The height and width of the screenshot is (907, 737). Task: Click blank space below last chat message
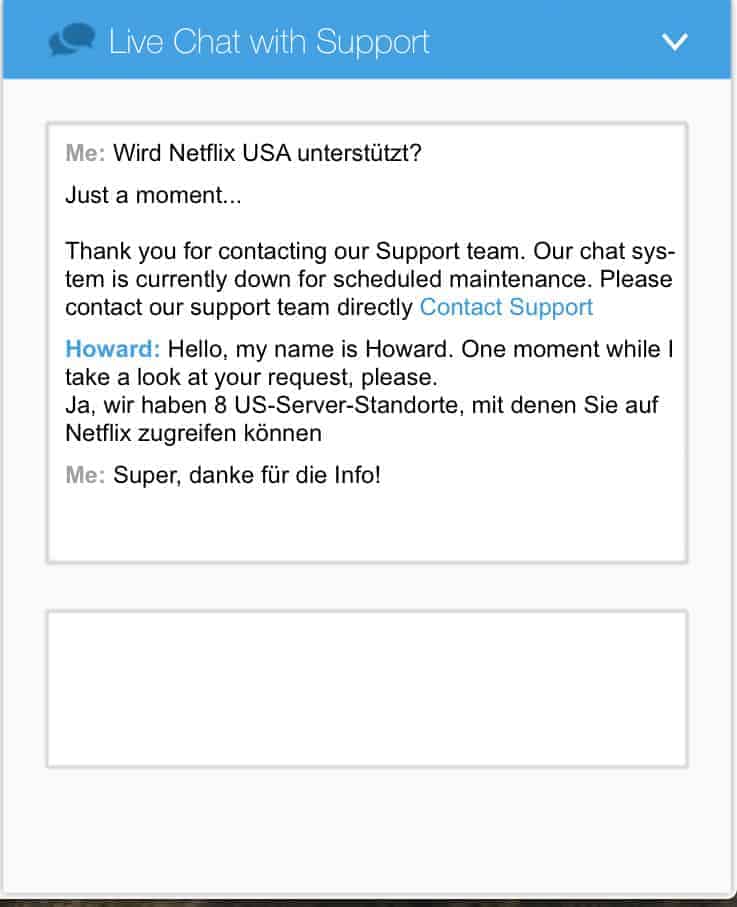tap(367, 525)
